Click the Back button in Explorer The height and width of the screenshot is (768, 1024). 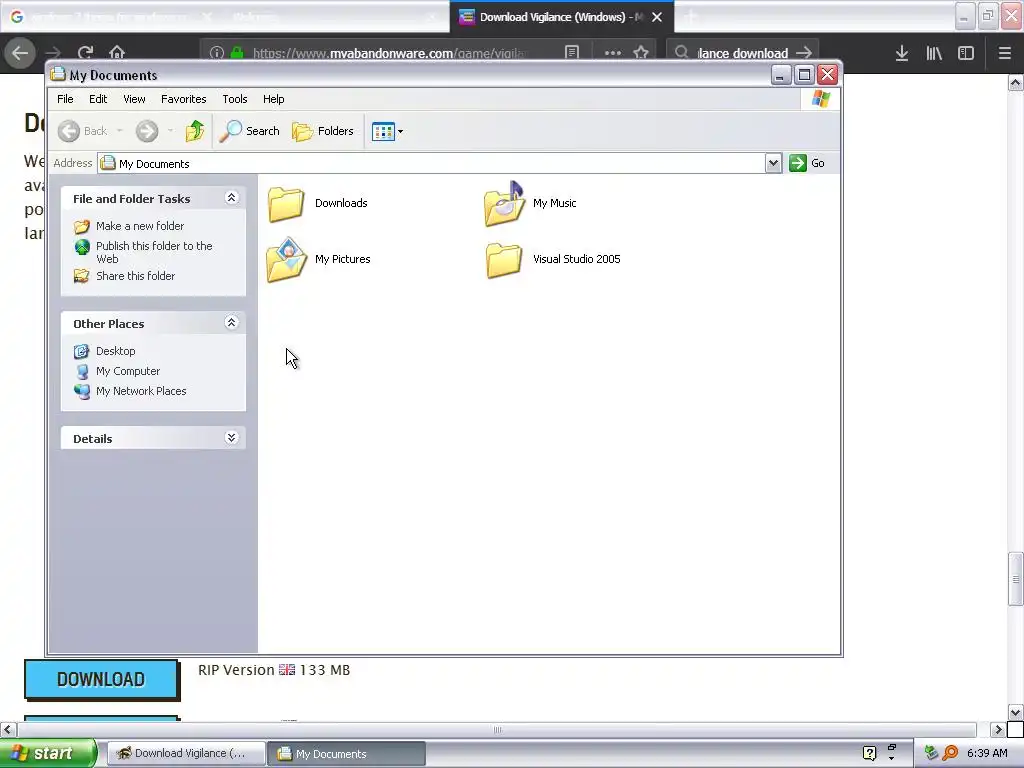82,131
